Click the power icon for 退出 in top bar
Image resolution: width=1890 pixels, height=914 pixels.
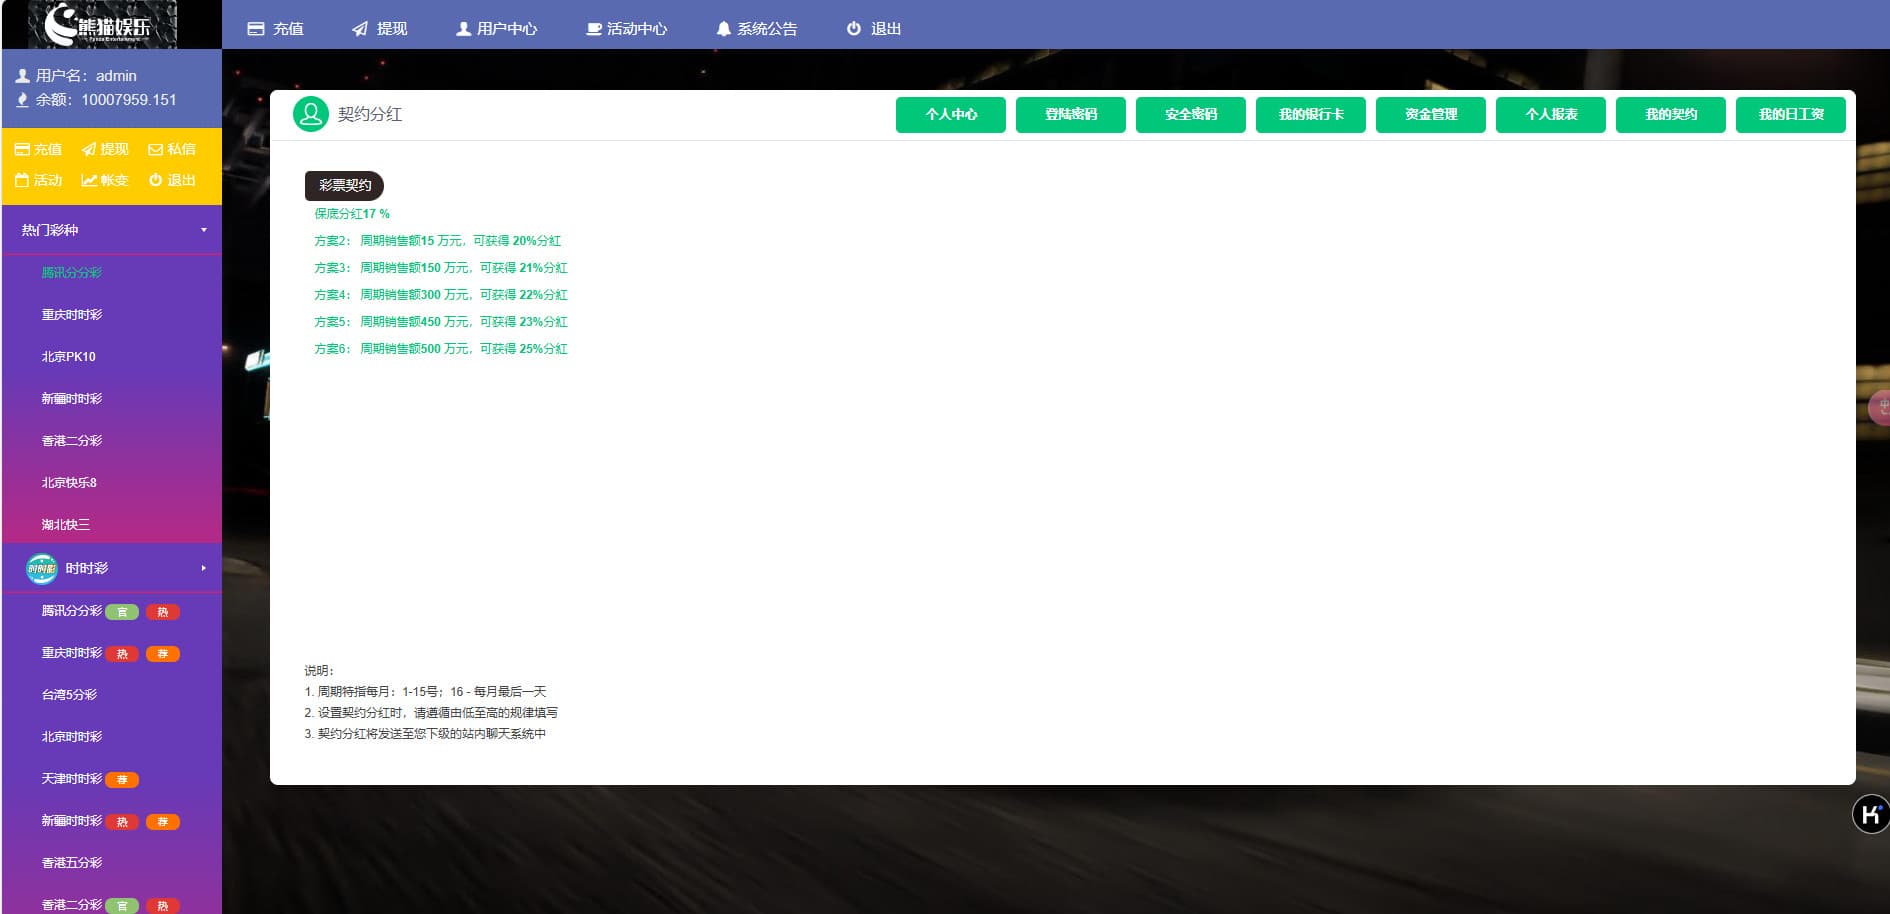click(x=854, y=29)
